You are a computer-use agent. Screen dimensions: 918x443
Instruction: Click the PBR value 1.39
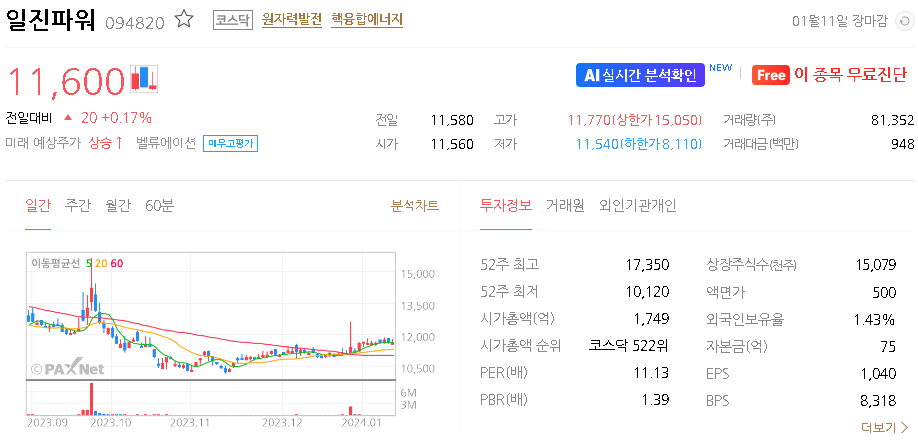pyautogui.click(x=656, y=400)
